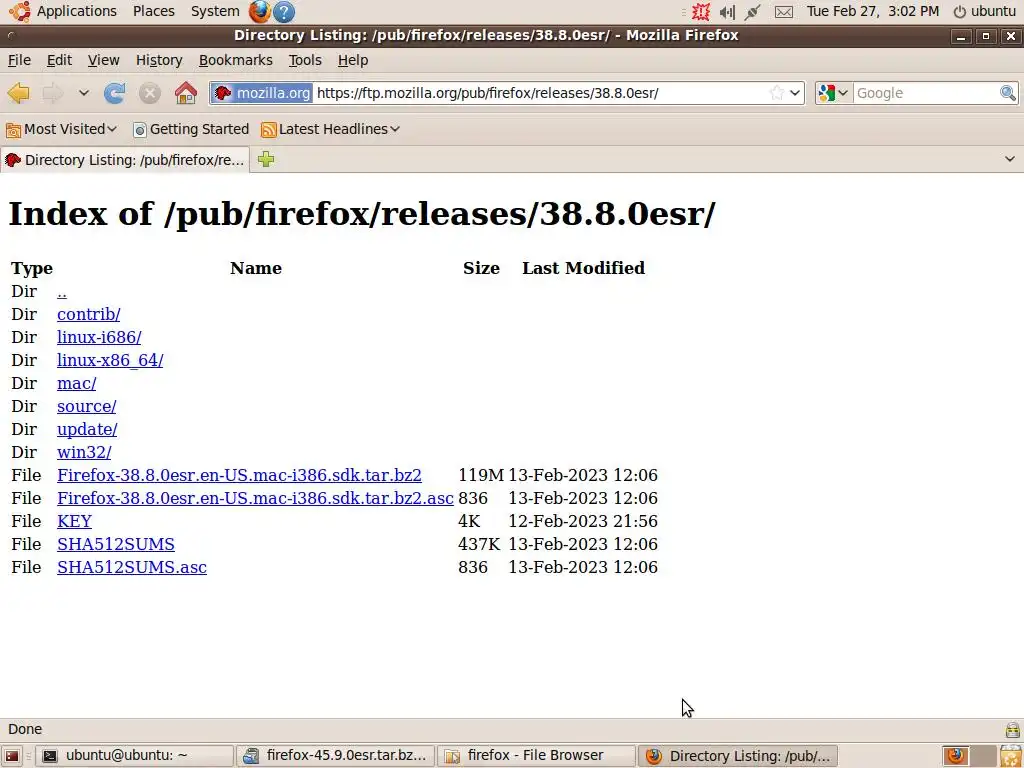
Task: Click the mozilla.org site identity badge
Action: (262, 93)
